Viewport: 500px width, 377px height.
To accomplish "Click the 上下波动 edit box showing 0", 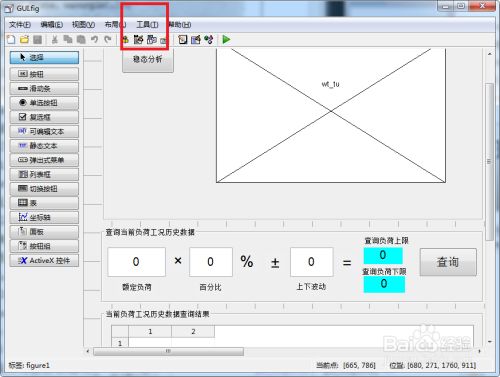I will [311, 262].
